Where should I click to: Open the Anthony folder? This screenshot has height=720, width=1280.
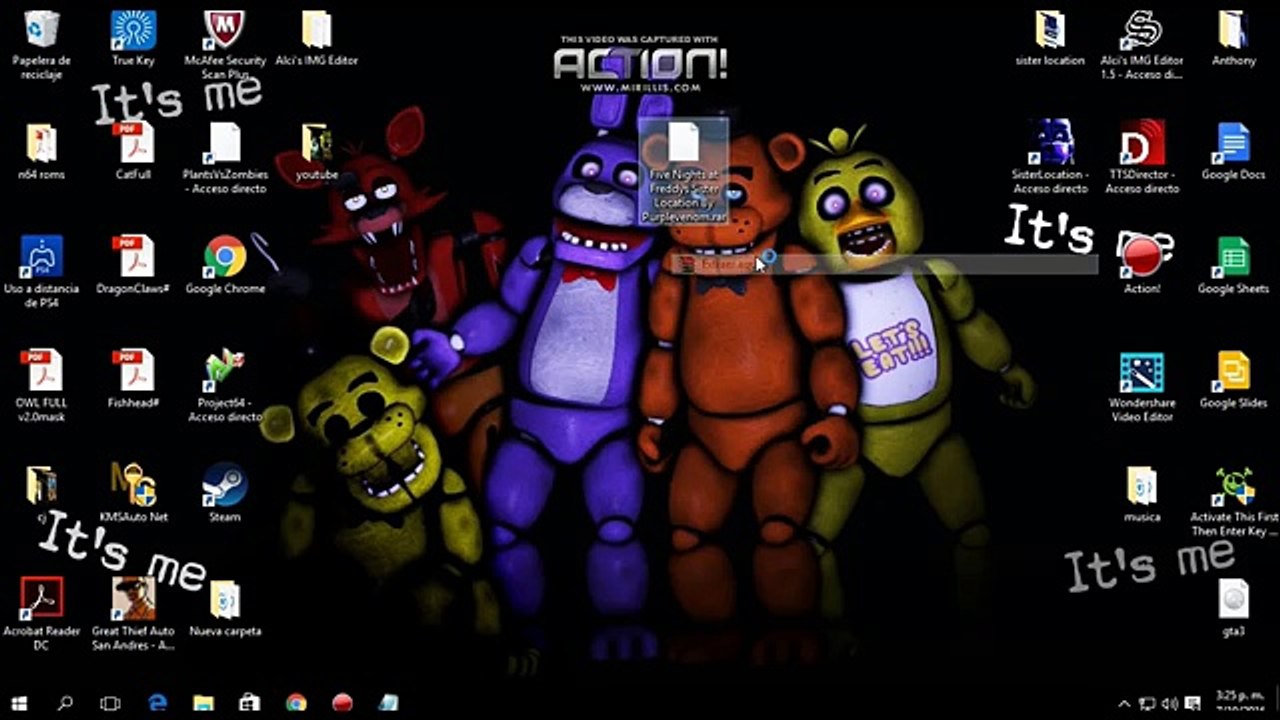1234,38
